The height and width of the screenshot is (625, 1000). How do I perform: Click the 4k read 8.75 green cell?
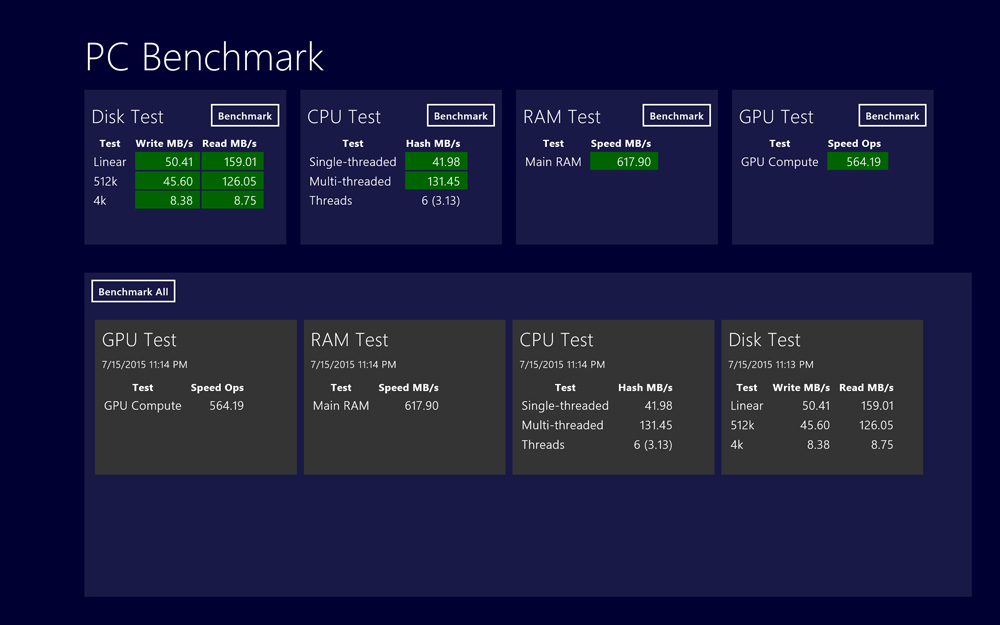pyautogui.click(x=232, y=200)
